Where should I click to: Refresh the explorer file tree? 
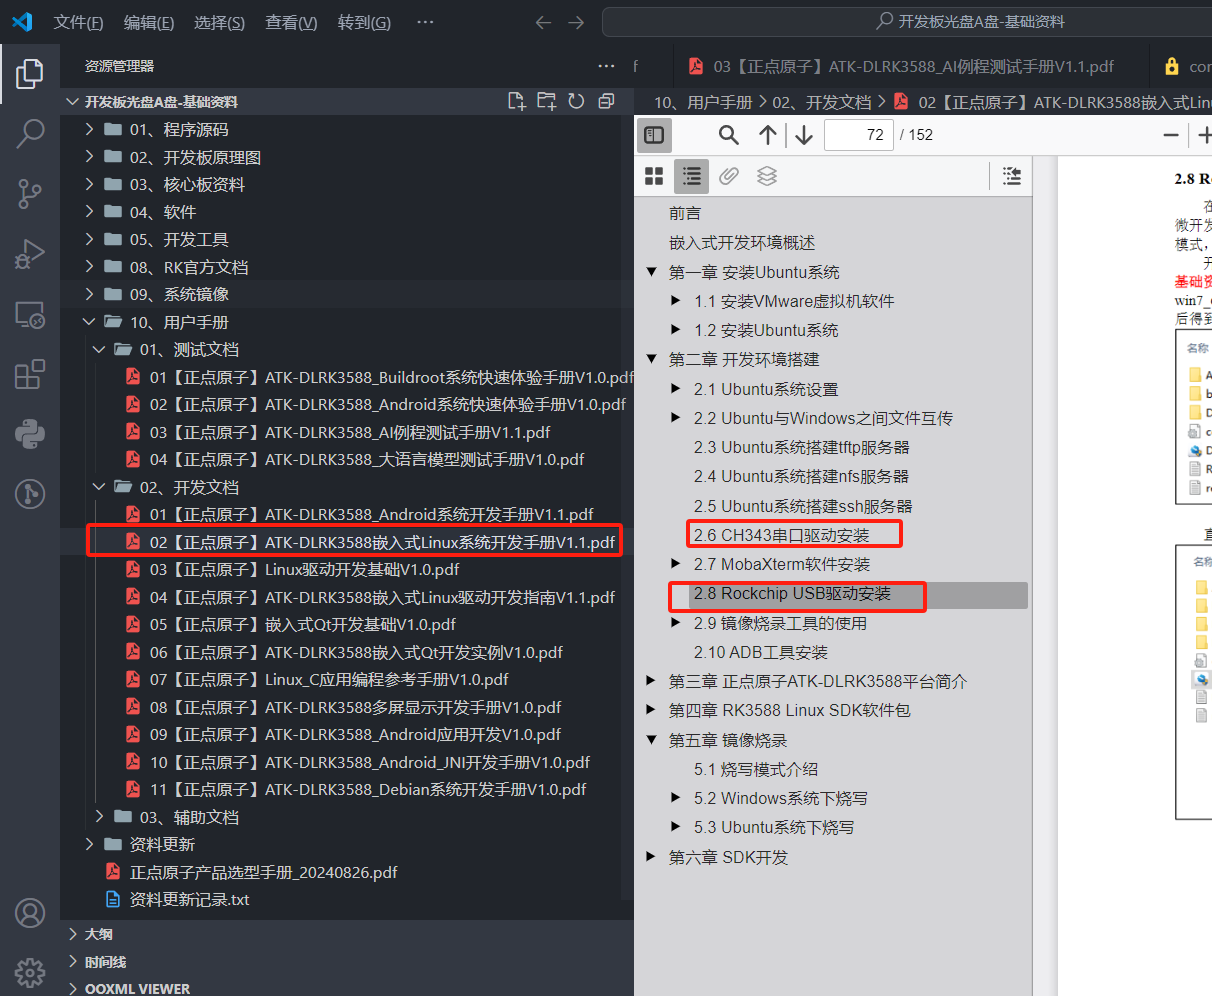[576, 101]
